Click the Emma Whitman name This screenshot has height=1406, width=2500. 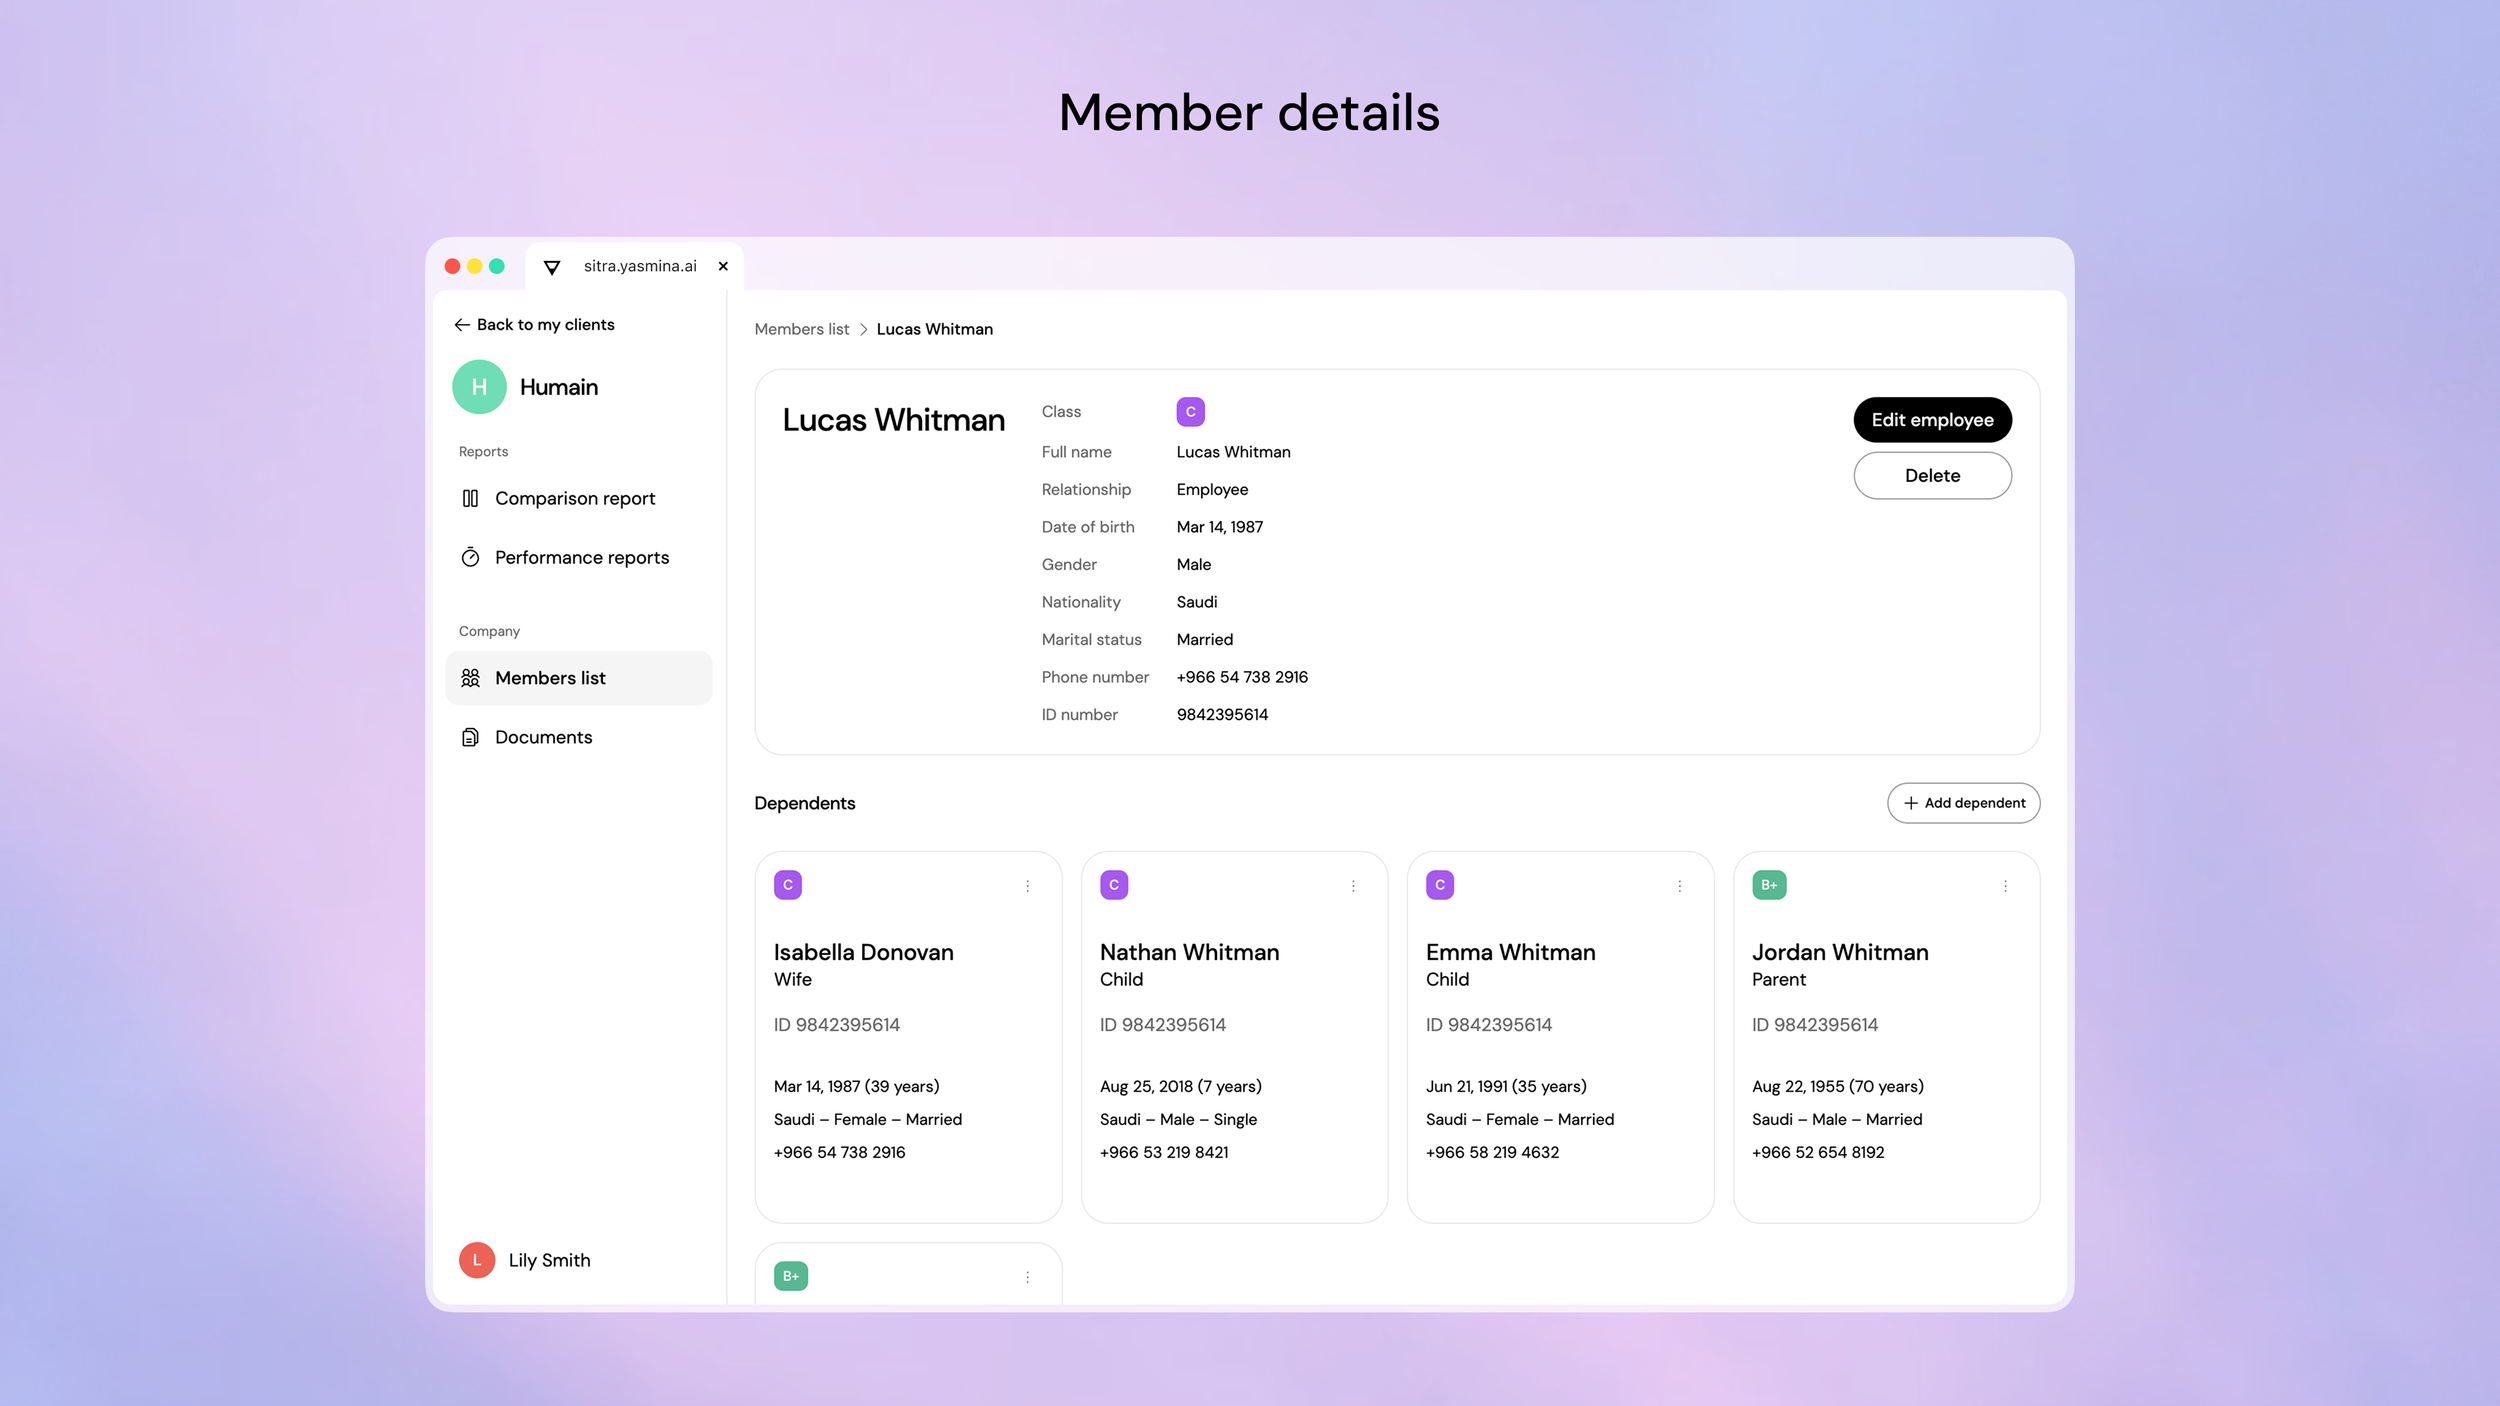[1510, 952]
